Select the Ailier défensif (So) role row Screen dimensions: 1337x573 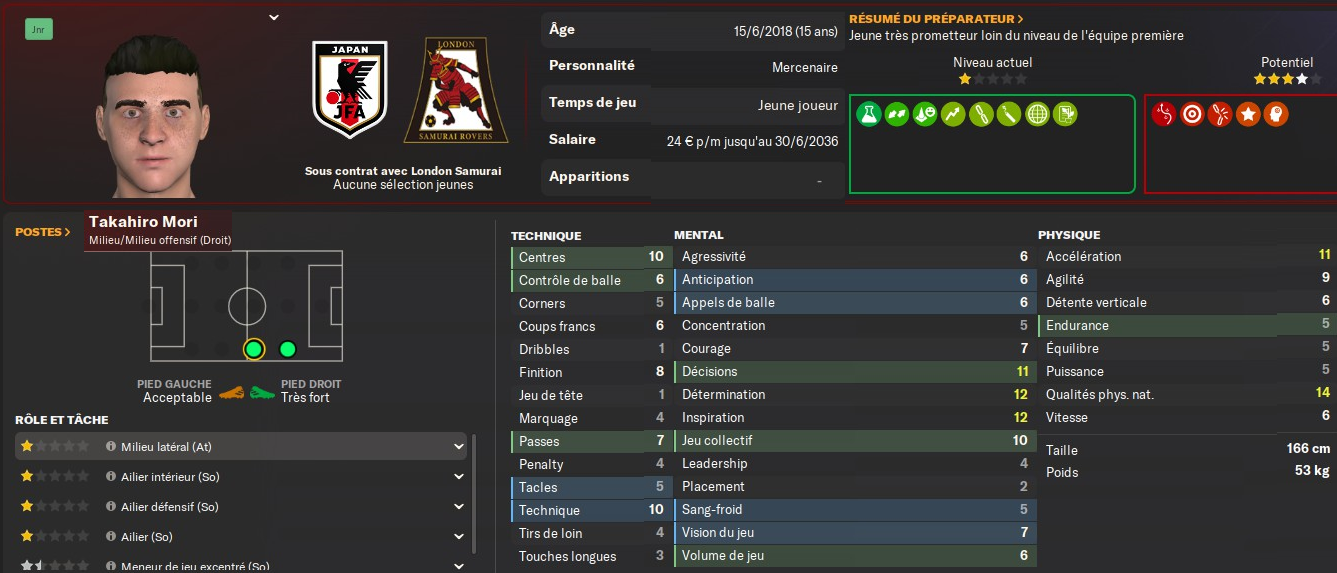coord(240,507)
